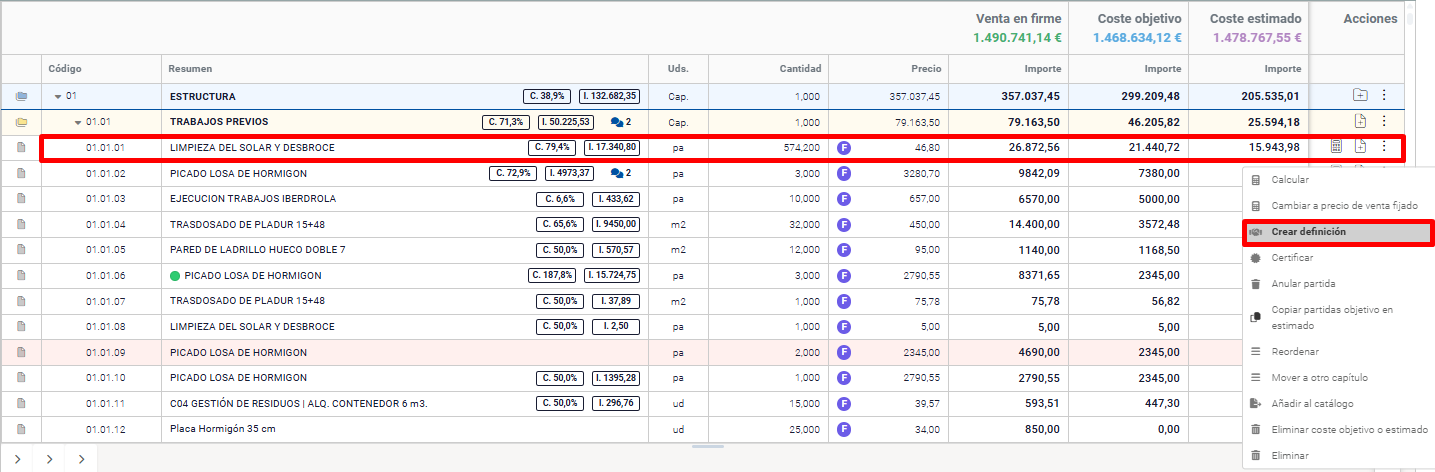Click the F price badge for EJECUCION TRABAJOS IBERDROLA
The image size is (1435, 472).
click(844, 199)
